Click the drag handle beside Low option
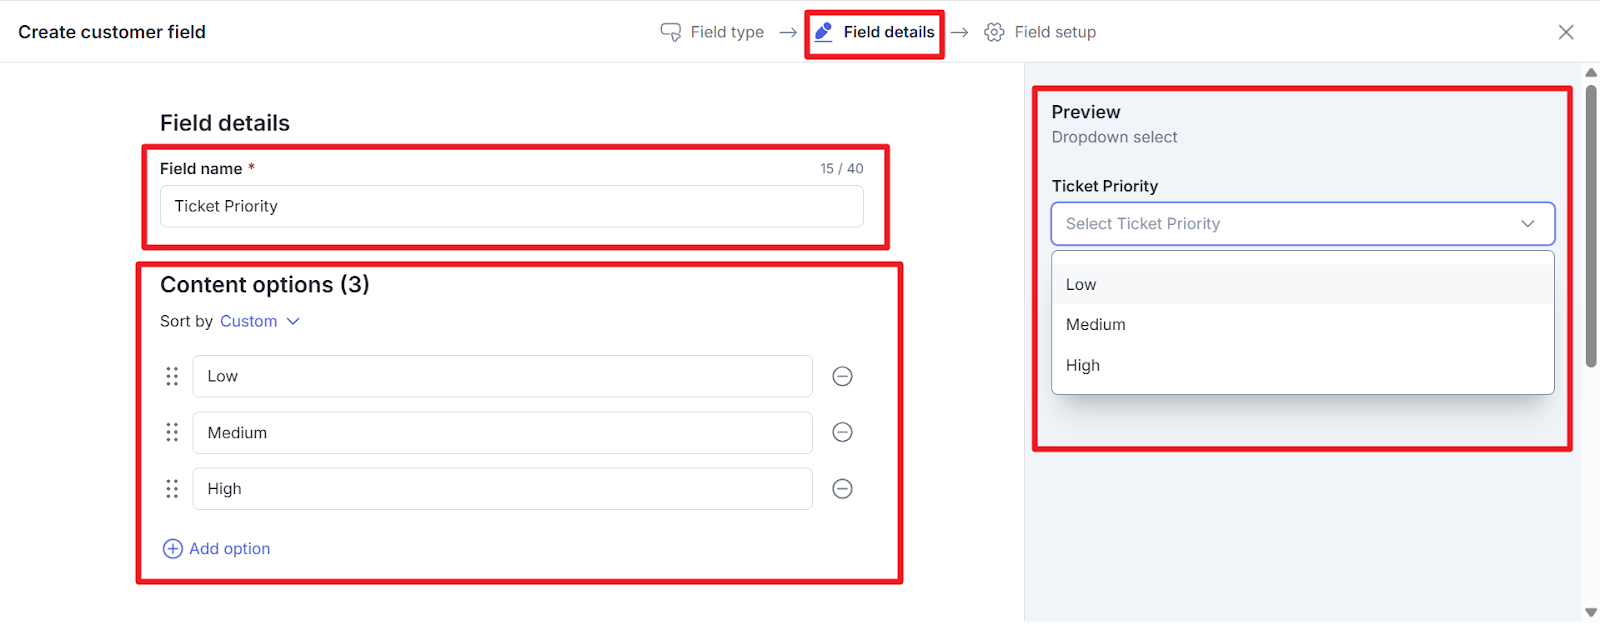 tap(172, 376)
